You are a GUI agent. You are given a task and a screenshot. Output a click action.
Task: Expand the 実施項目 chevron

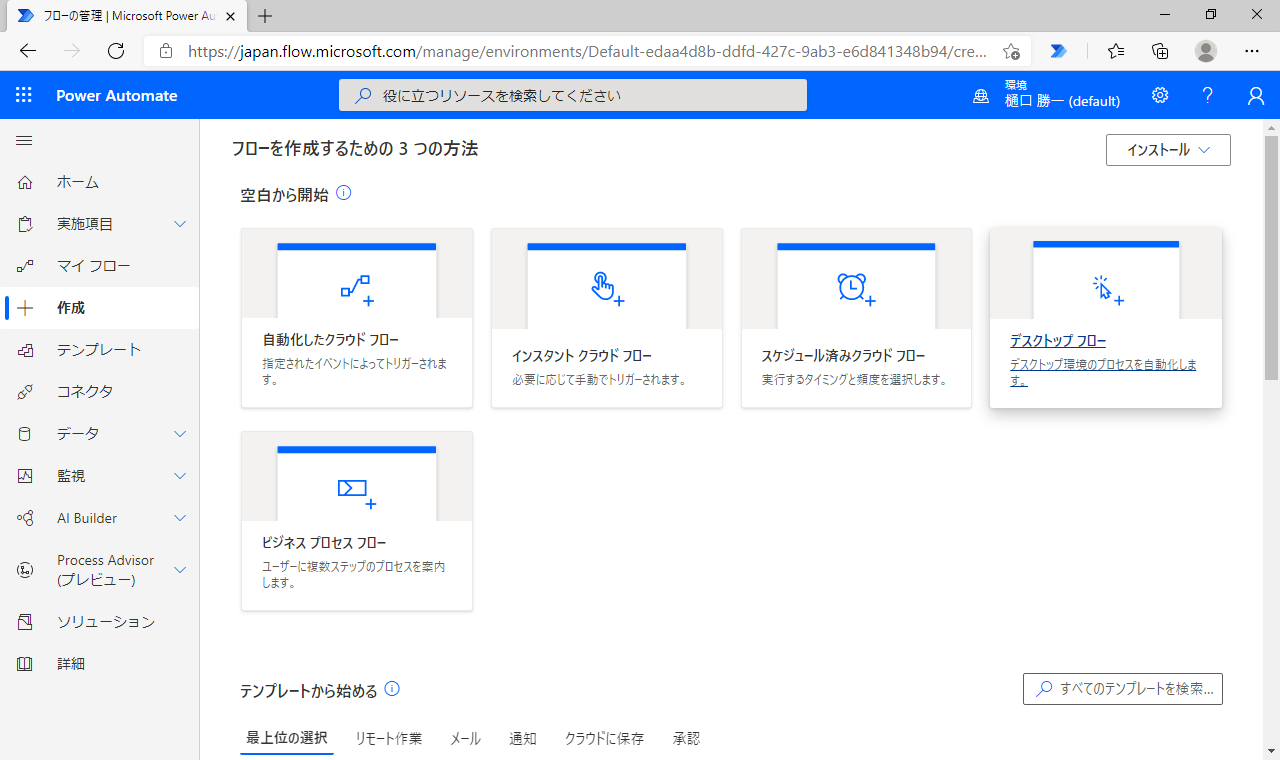pyautogui.click(x=180, y=224)
